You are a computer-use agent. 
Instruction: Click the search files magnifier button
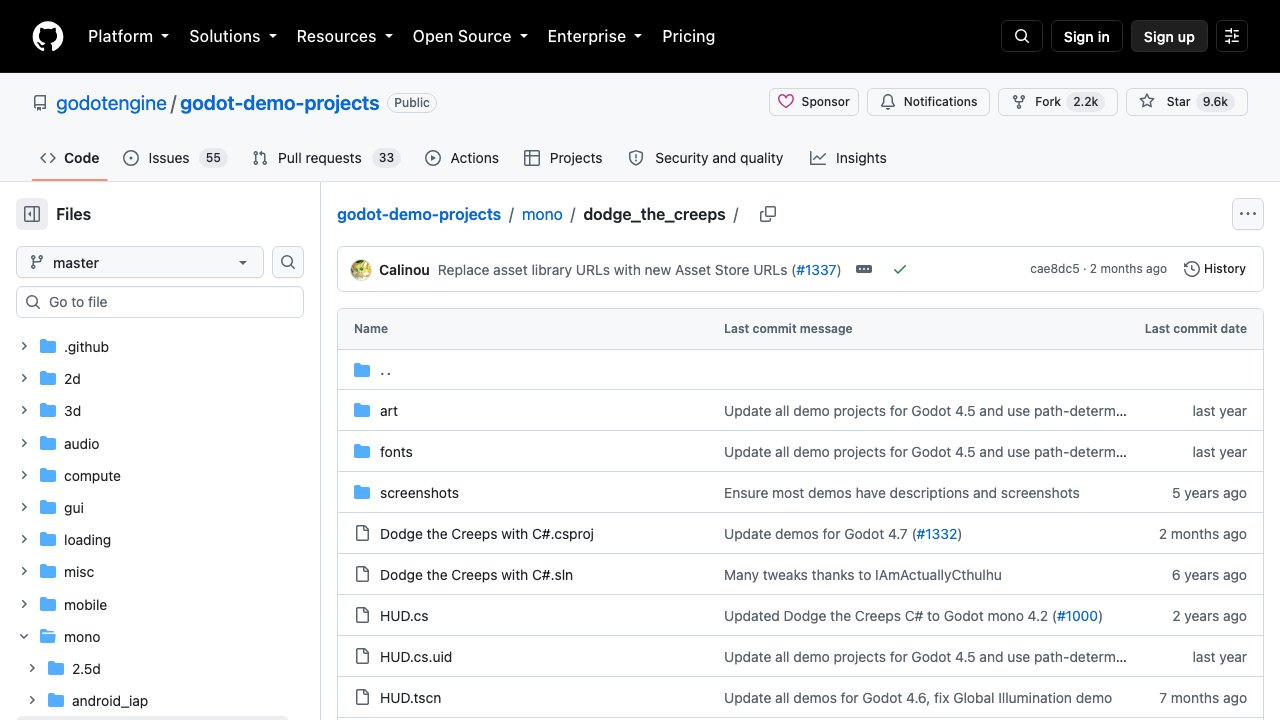tap(288, 262)
